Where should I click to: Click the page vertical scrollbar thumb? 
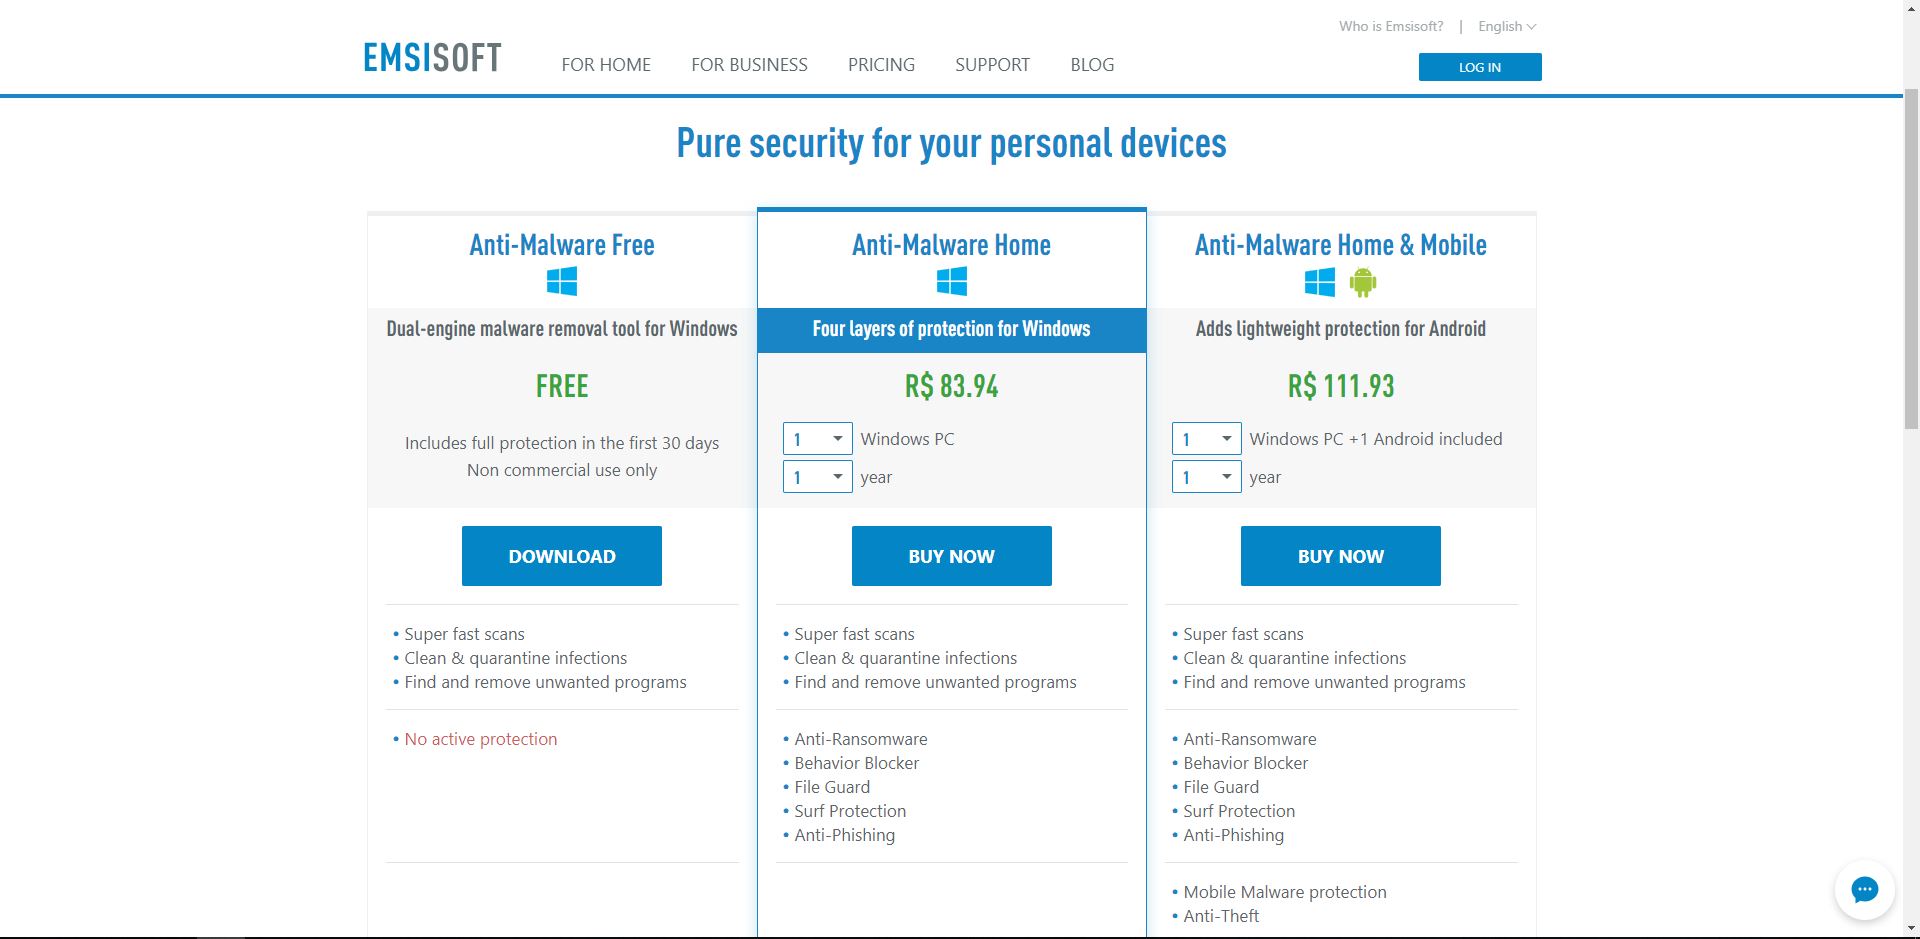[x=1911, y=260]
